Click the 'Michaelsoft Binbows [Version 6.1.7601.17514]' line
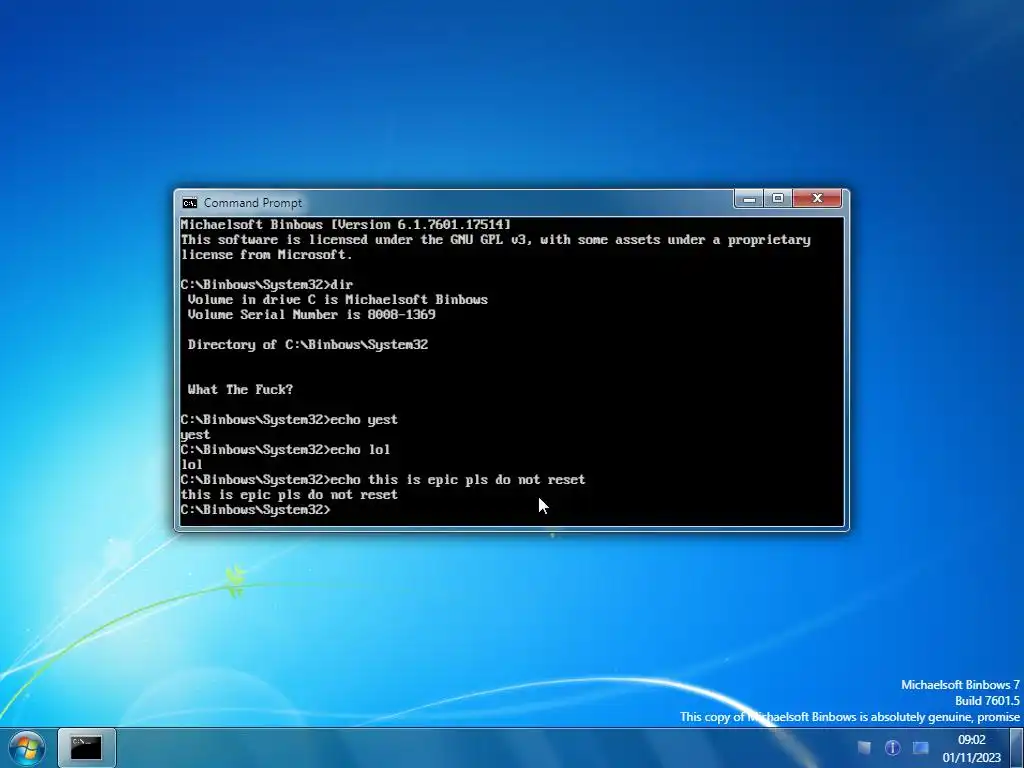 (345, 225)
